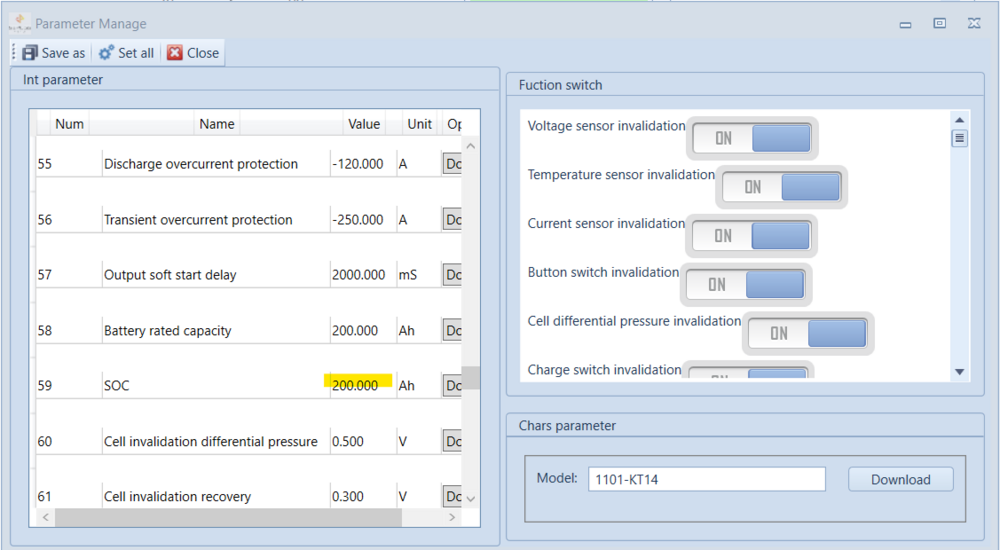Toggle Button switch invalidation switch
1000x550 pixels.
point(745,285)
